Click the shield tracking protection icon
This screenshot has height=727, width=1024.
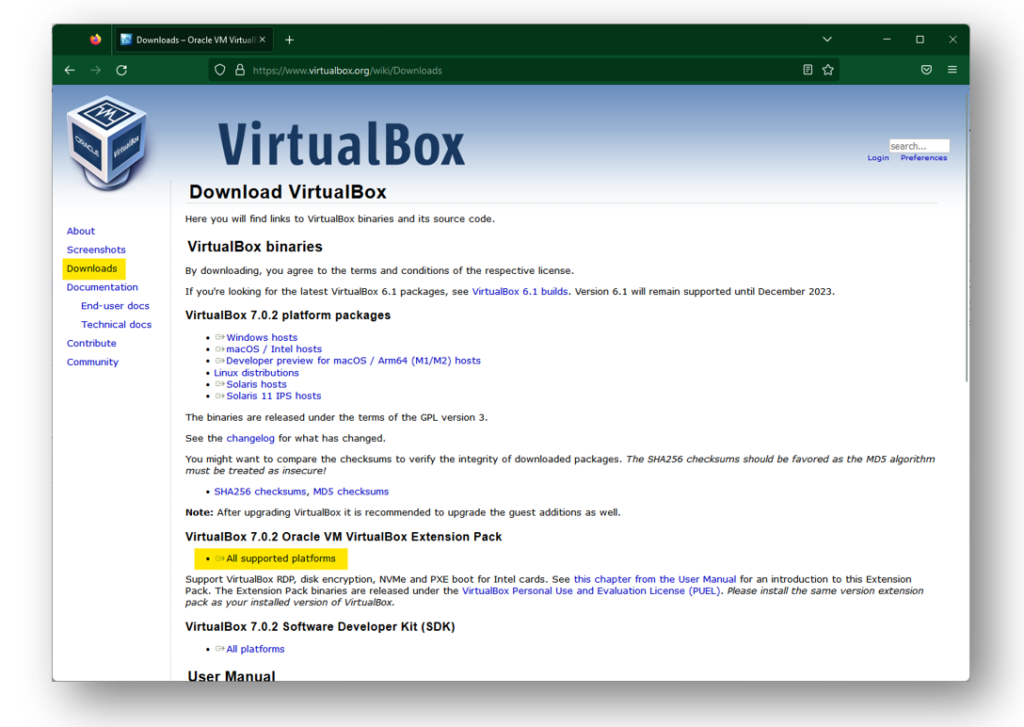(220, 70)
